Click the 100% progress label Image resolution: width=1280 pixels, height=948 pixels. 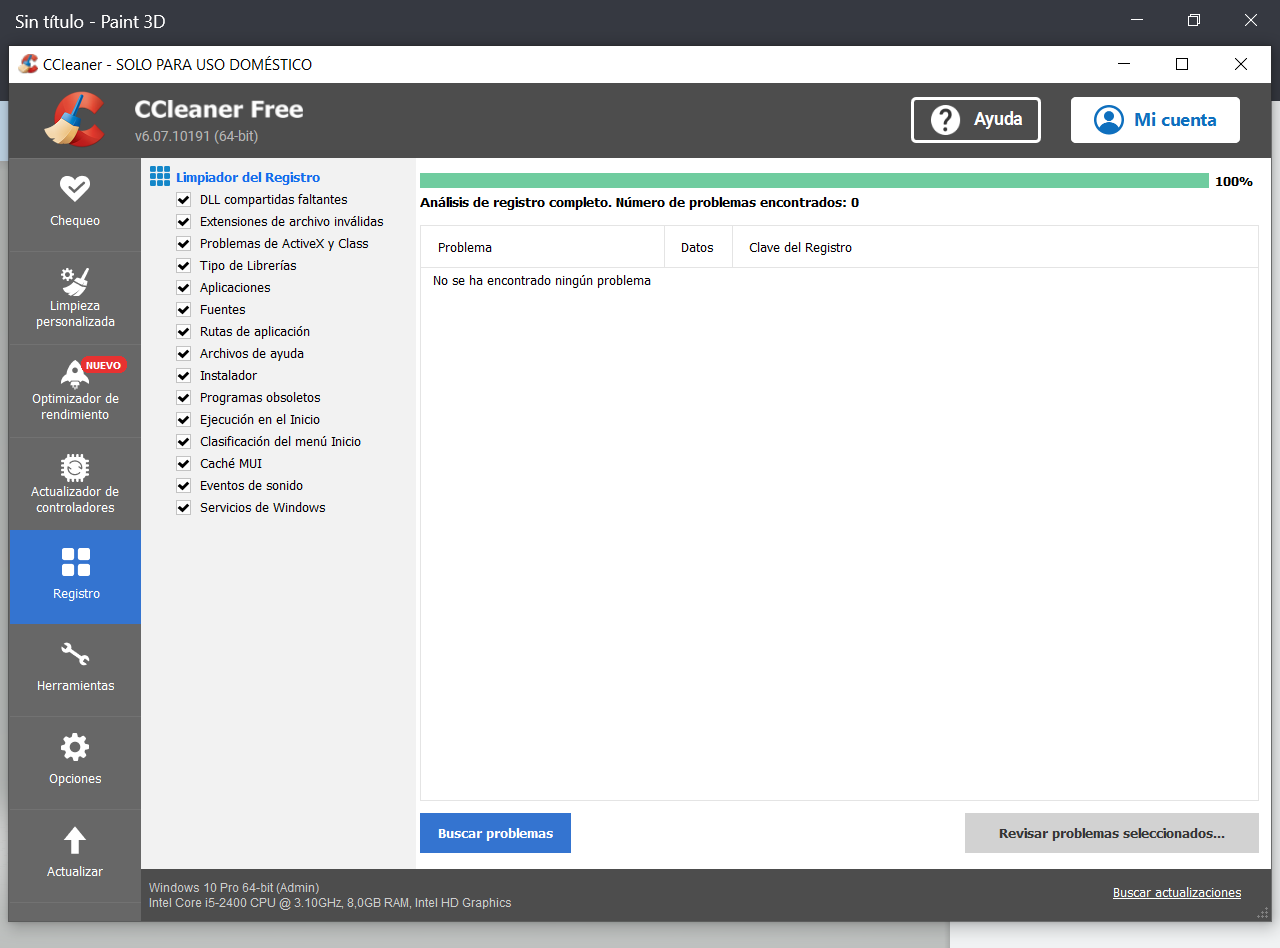(x=1233, y=182)
